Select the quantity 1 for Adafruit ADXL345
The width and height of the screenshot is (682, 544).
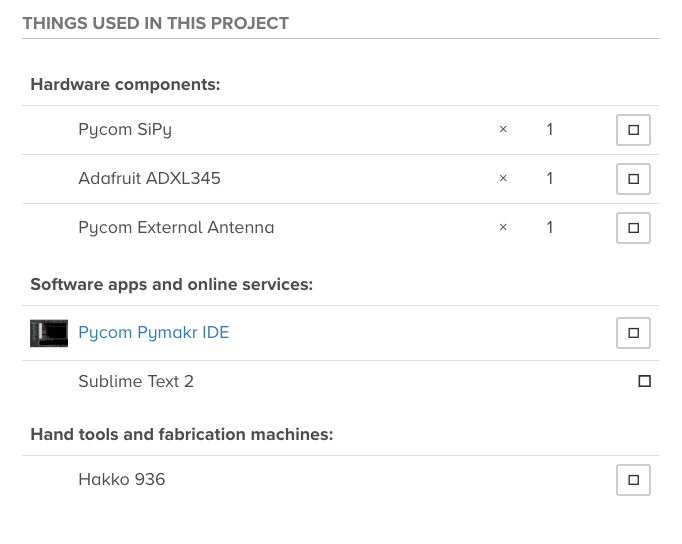click(x=550, y=178)
